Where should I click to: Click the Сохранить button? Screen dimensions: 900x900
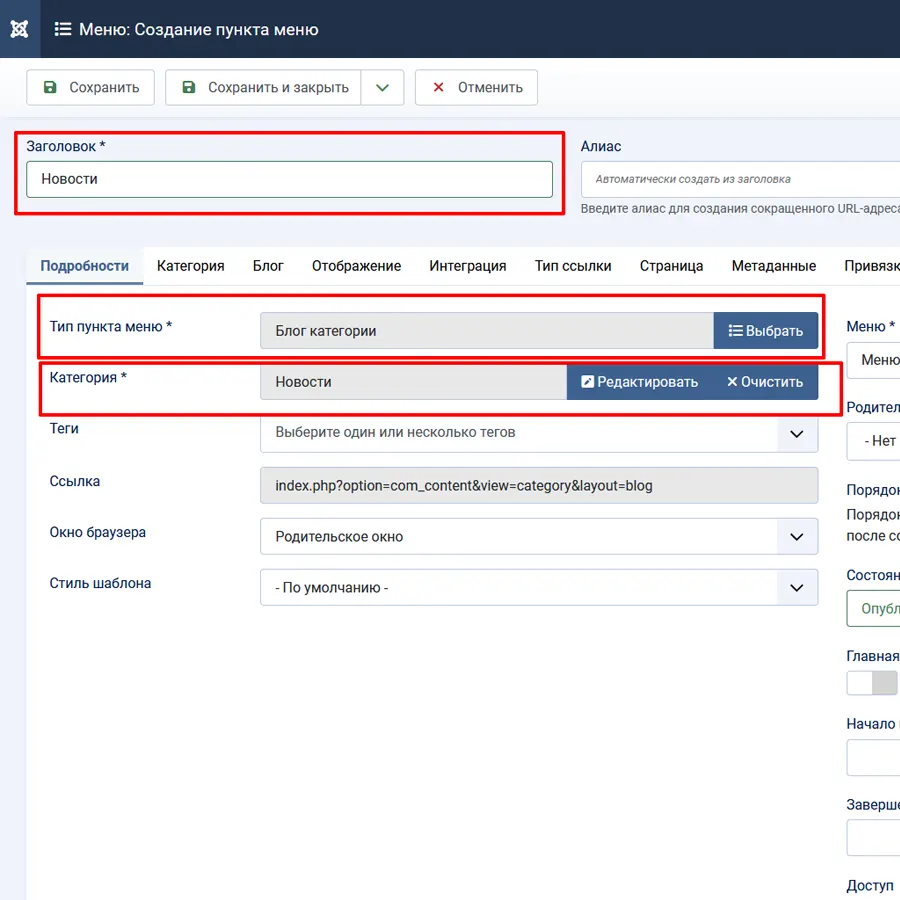coord(90,87)
